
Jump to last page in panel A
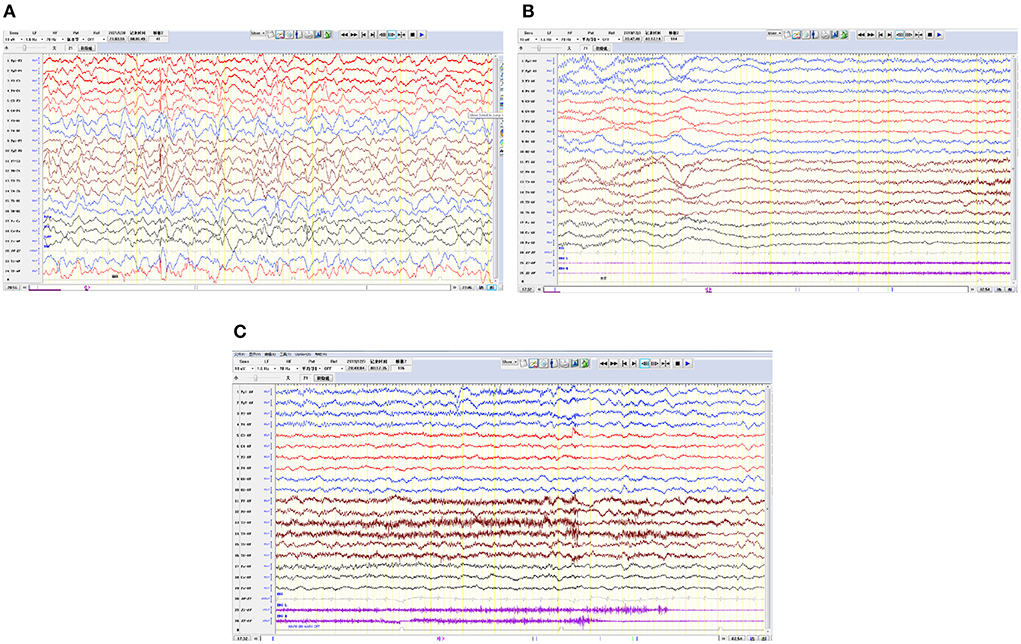click(372, 35)
